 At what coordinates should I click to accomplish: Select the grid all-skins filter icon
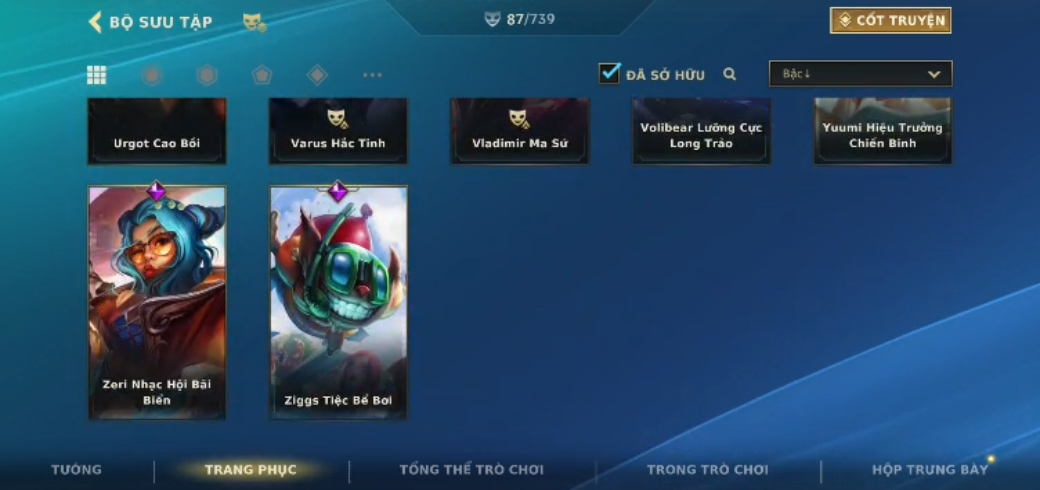pos(97,75)
